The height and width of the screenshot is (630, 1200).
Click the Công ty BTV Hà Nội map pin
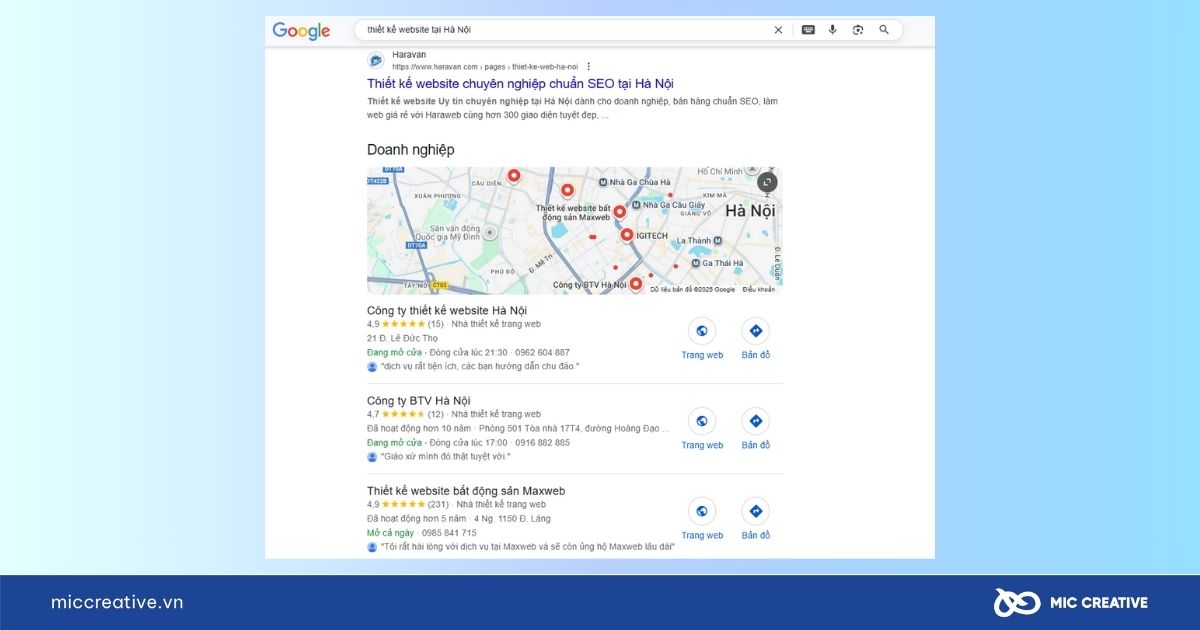(x=635, y=284)
